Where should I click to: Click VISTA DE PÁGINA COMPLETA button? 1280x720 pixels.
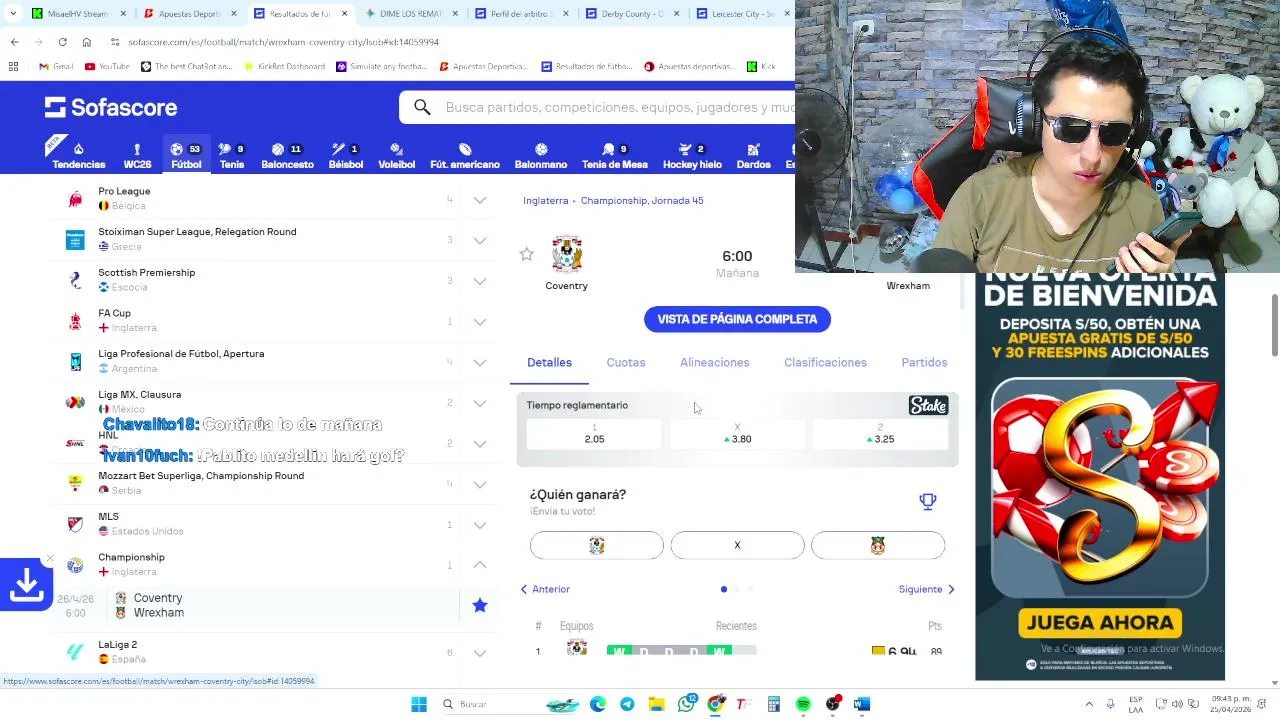click(x=737, y=319)
